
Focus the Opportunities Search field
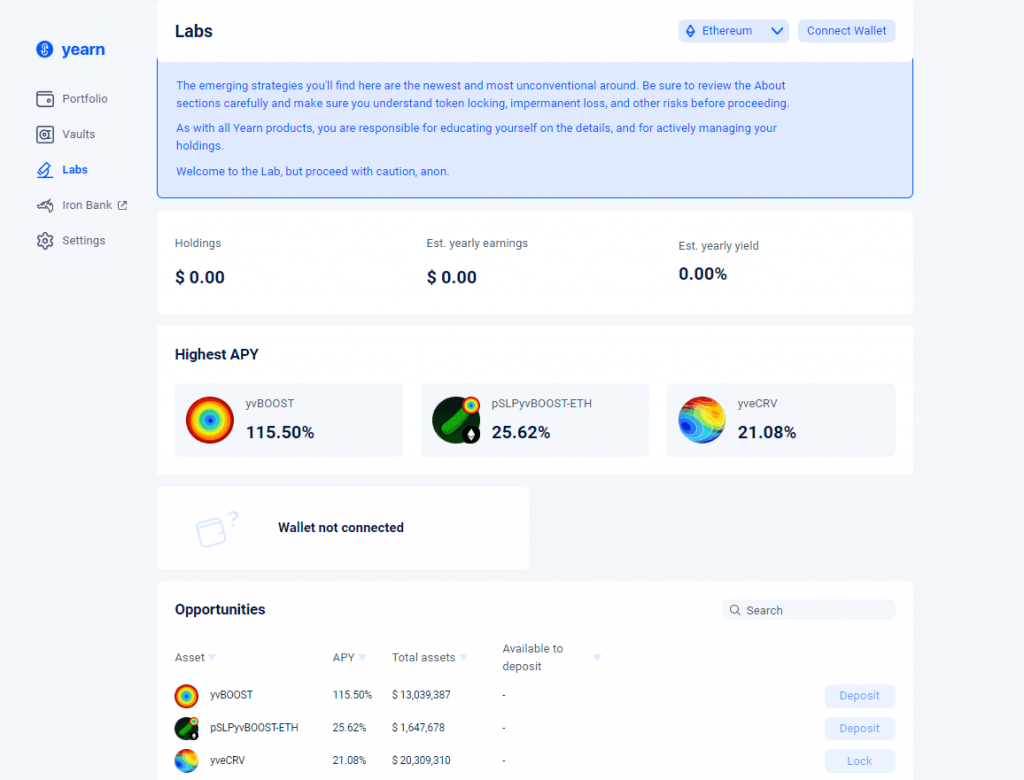(x=809, y=610)
